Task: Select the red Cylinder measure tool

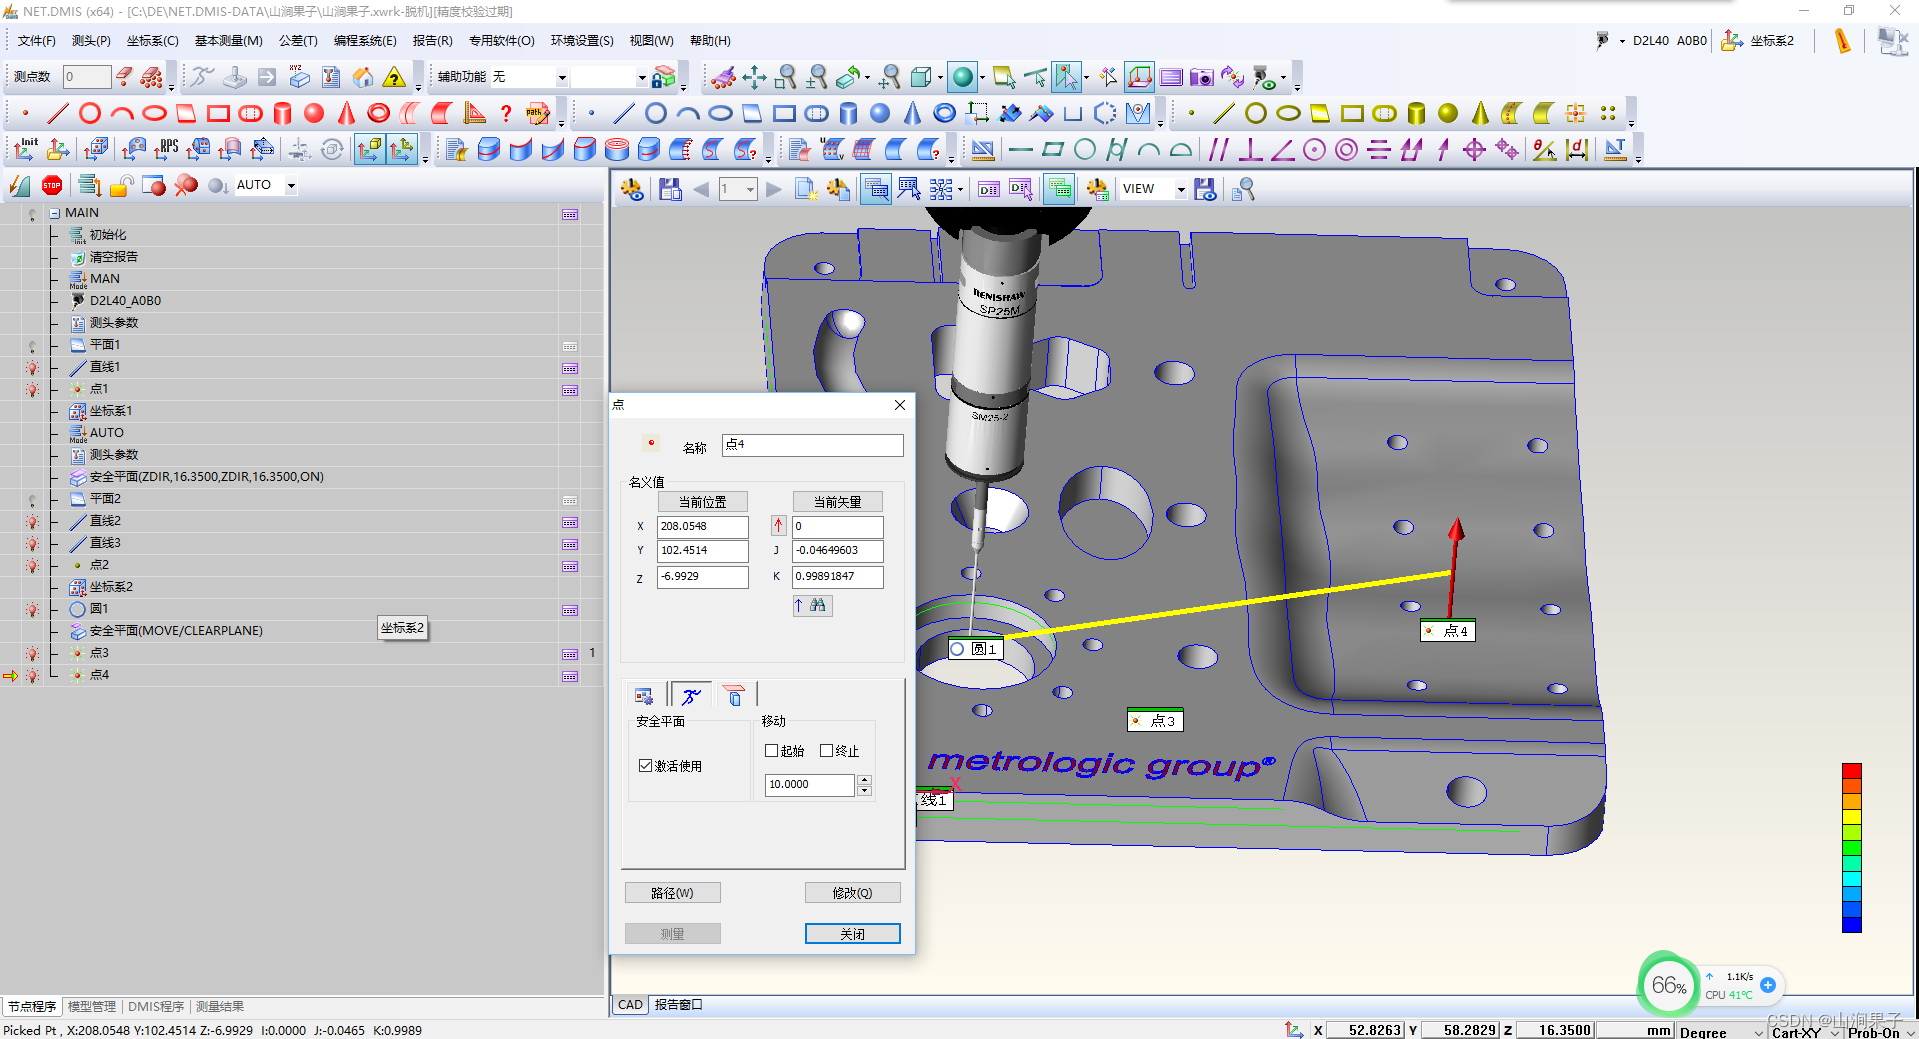Action: pyautogui.click(x=283, y=113)
